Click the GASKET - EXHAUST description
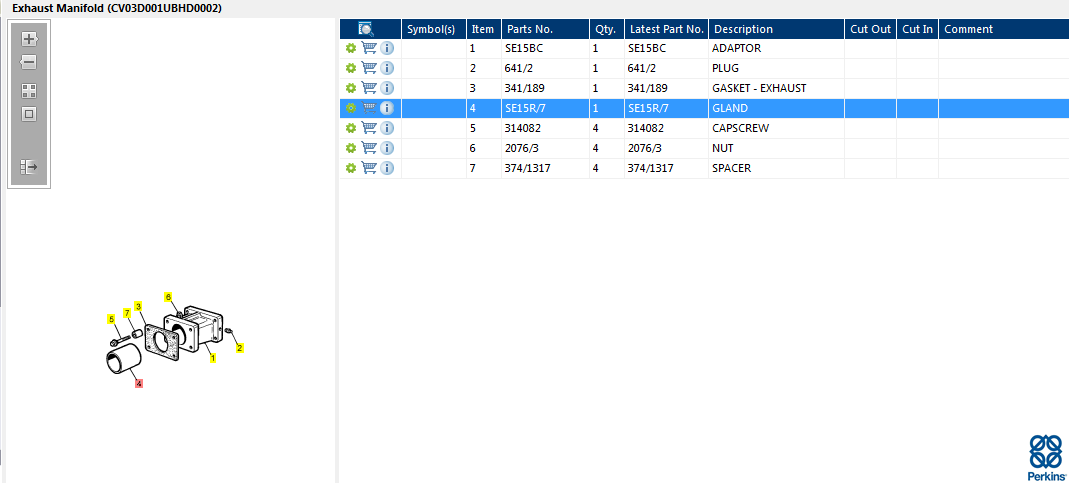 point(777,88)
